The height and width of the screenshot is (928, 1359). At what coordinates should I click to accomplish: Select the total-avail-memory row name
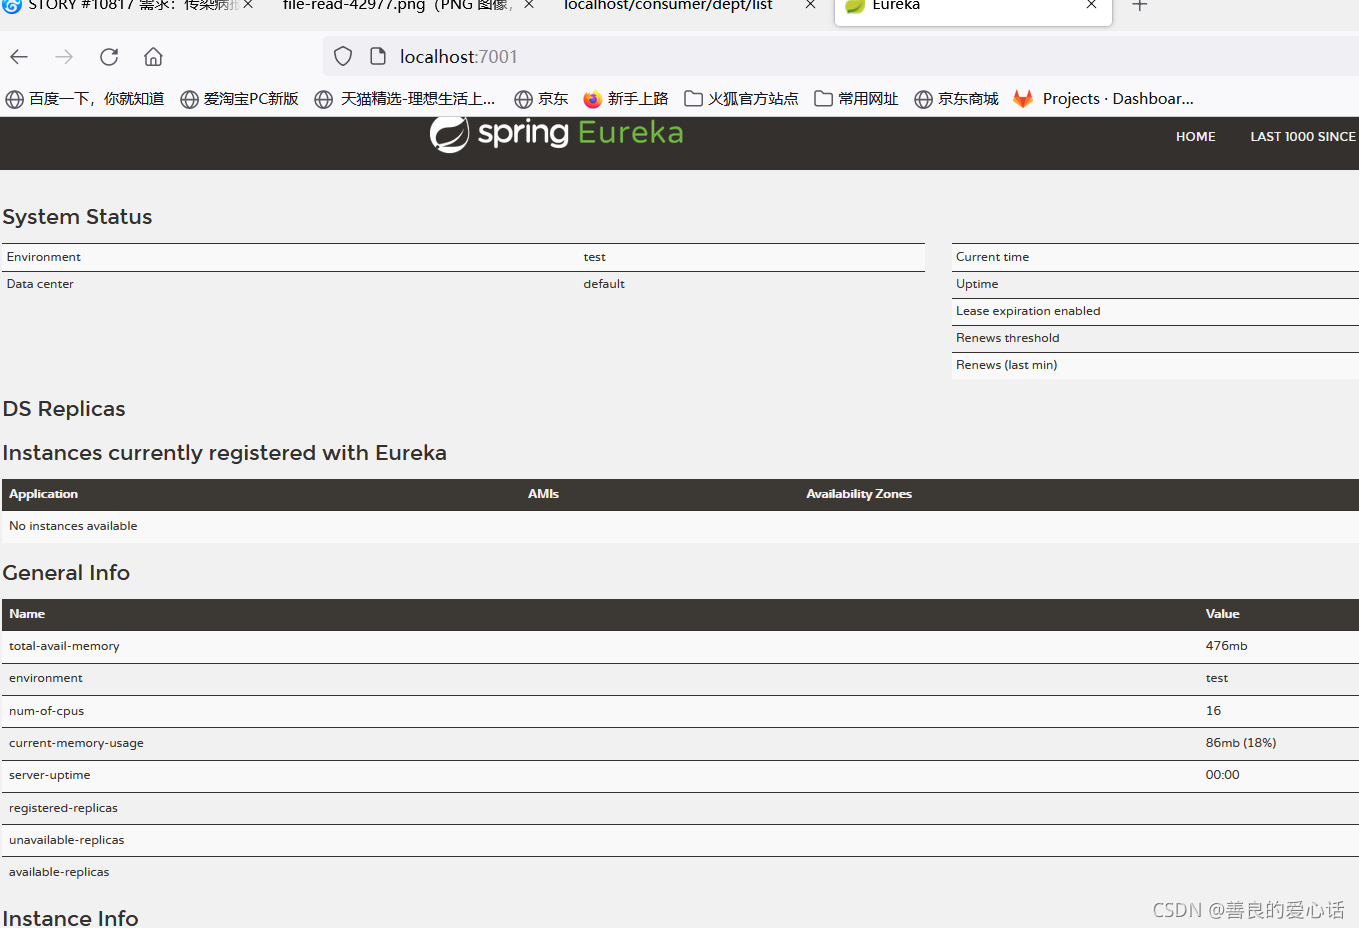(x=64, y=646)
